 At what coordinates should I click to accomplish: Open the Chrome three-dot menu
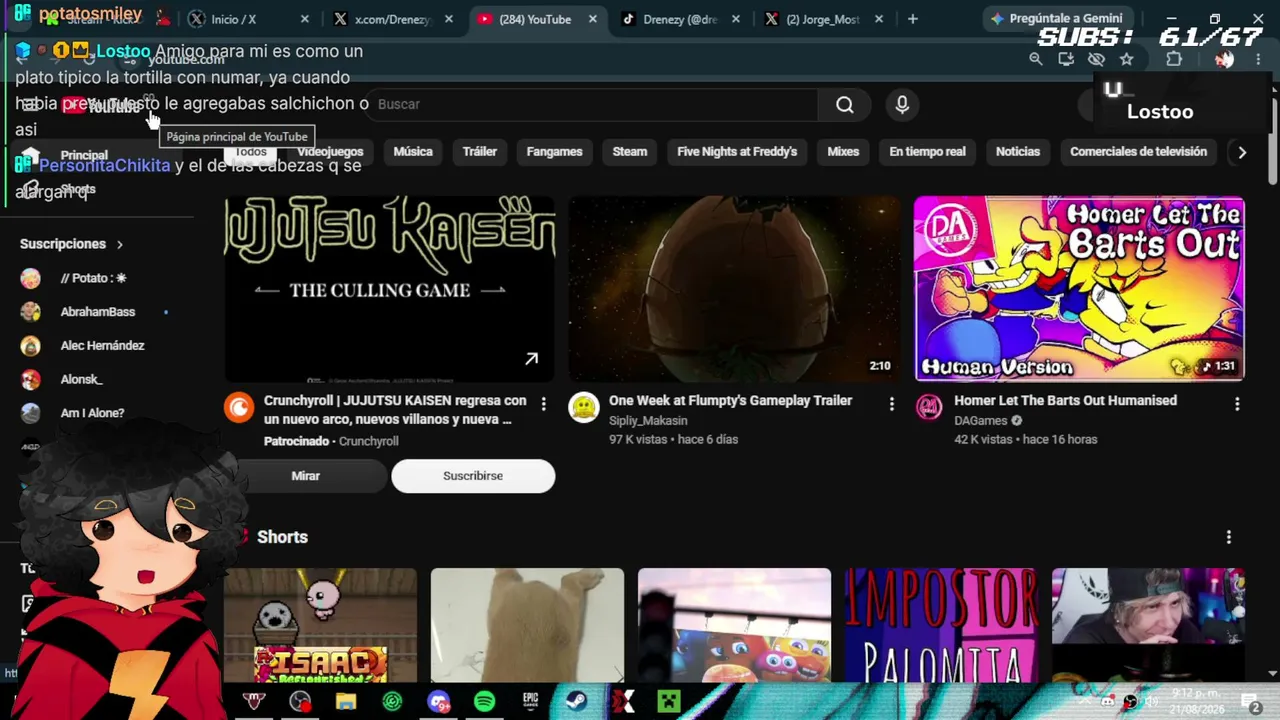tap(1257, 59)
